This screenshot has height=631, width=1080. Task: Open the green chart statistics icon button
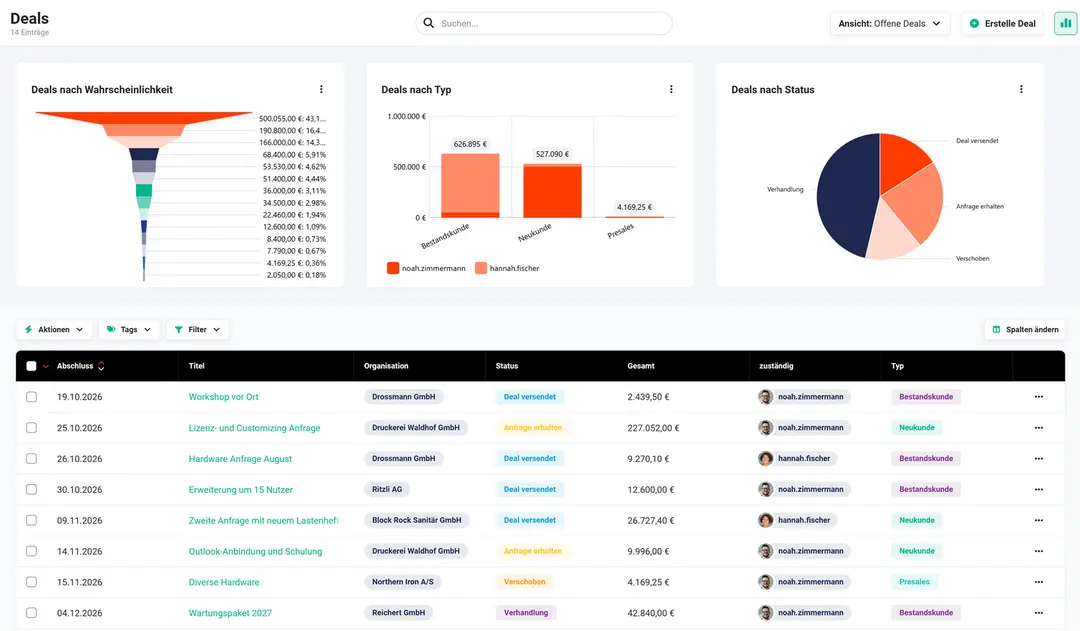click(1066, 23)
